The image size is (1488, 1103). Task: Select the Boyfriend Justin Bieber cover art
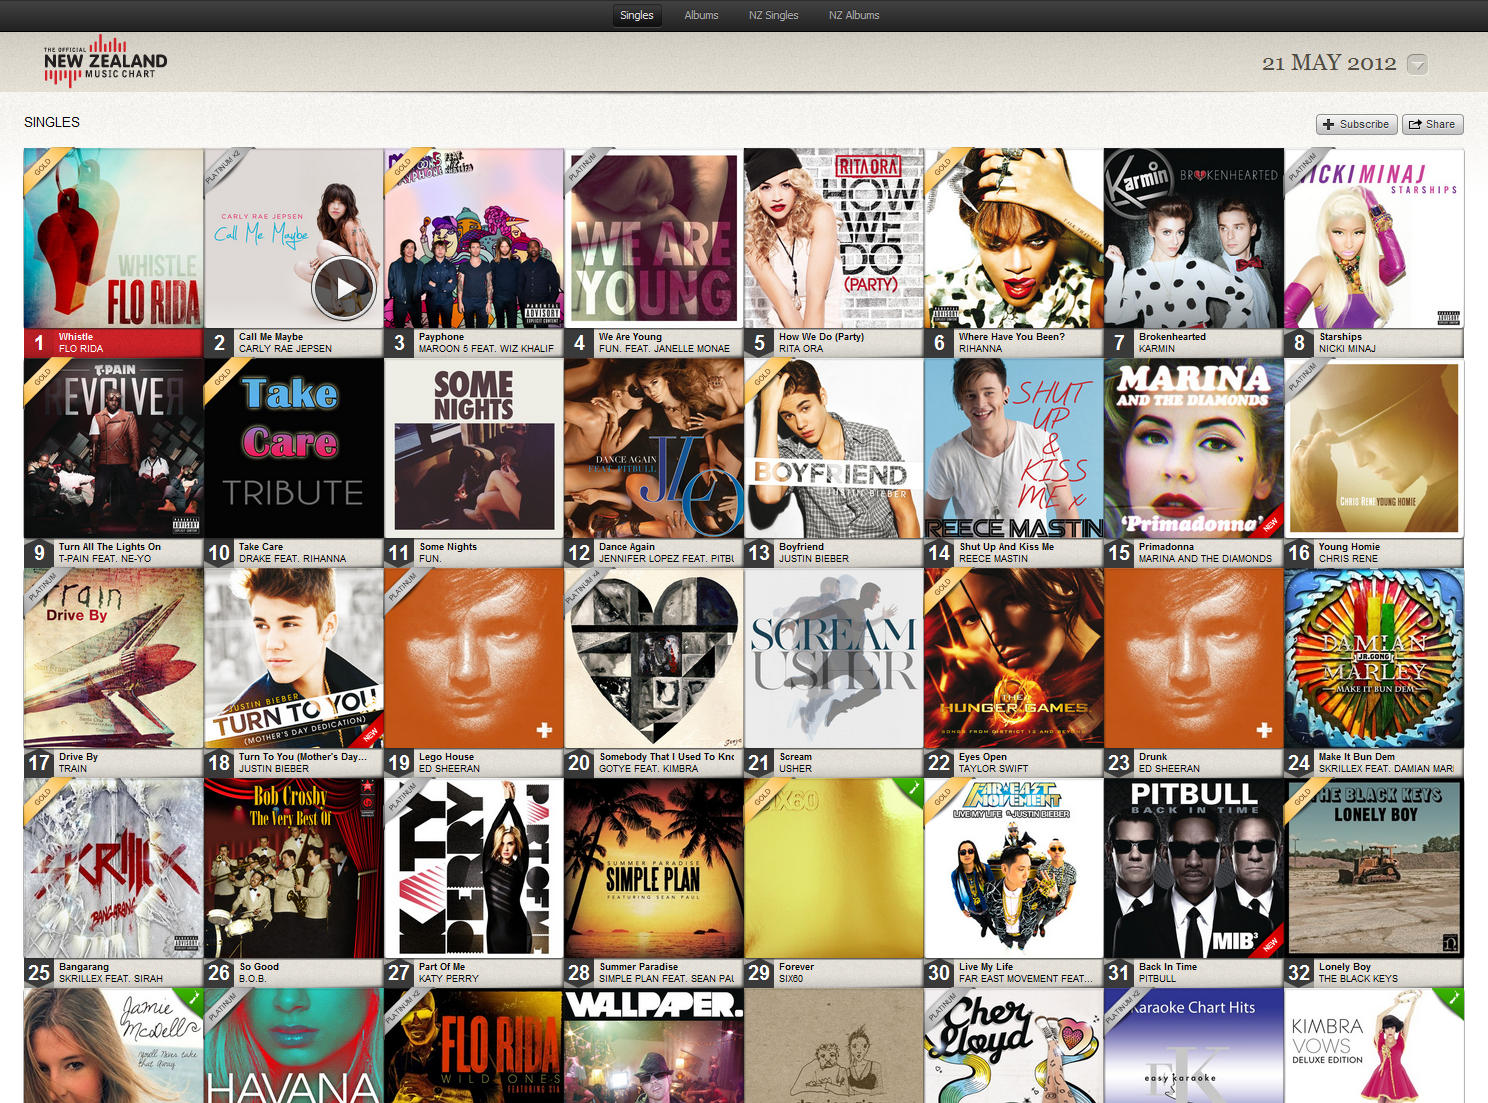834,448
